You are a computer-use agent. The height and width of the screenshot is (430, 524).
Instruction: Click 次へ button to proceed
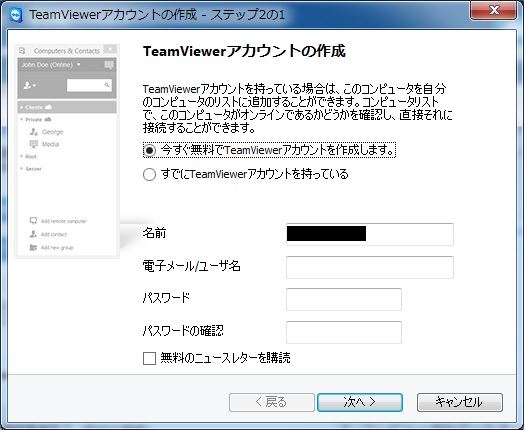pos(360,402)
